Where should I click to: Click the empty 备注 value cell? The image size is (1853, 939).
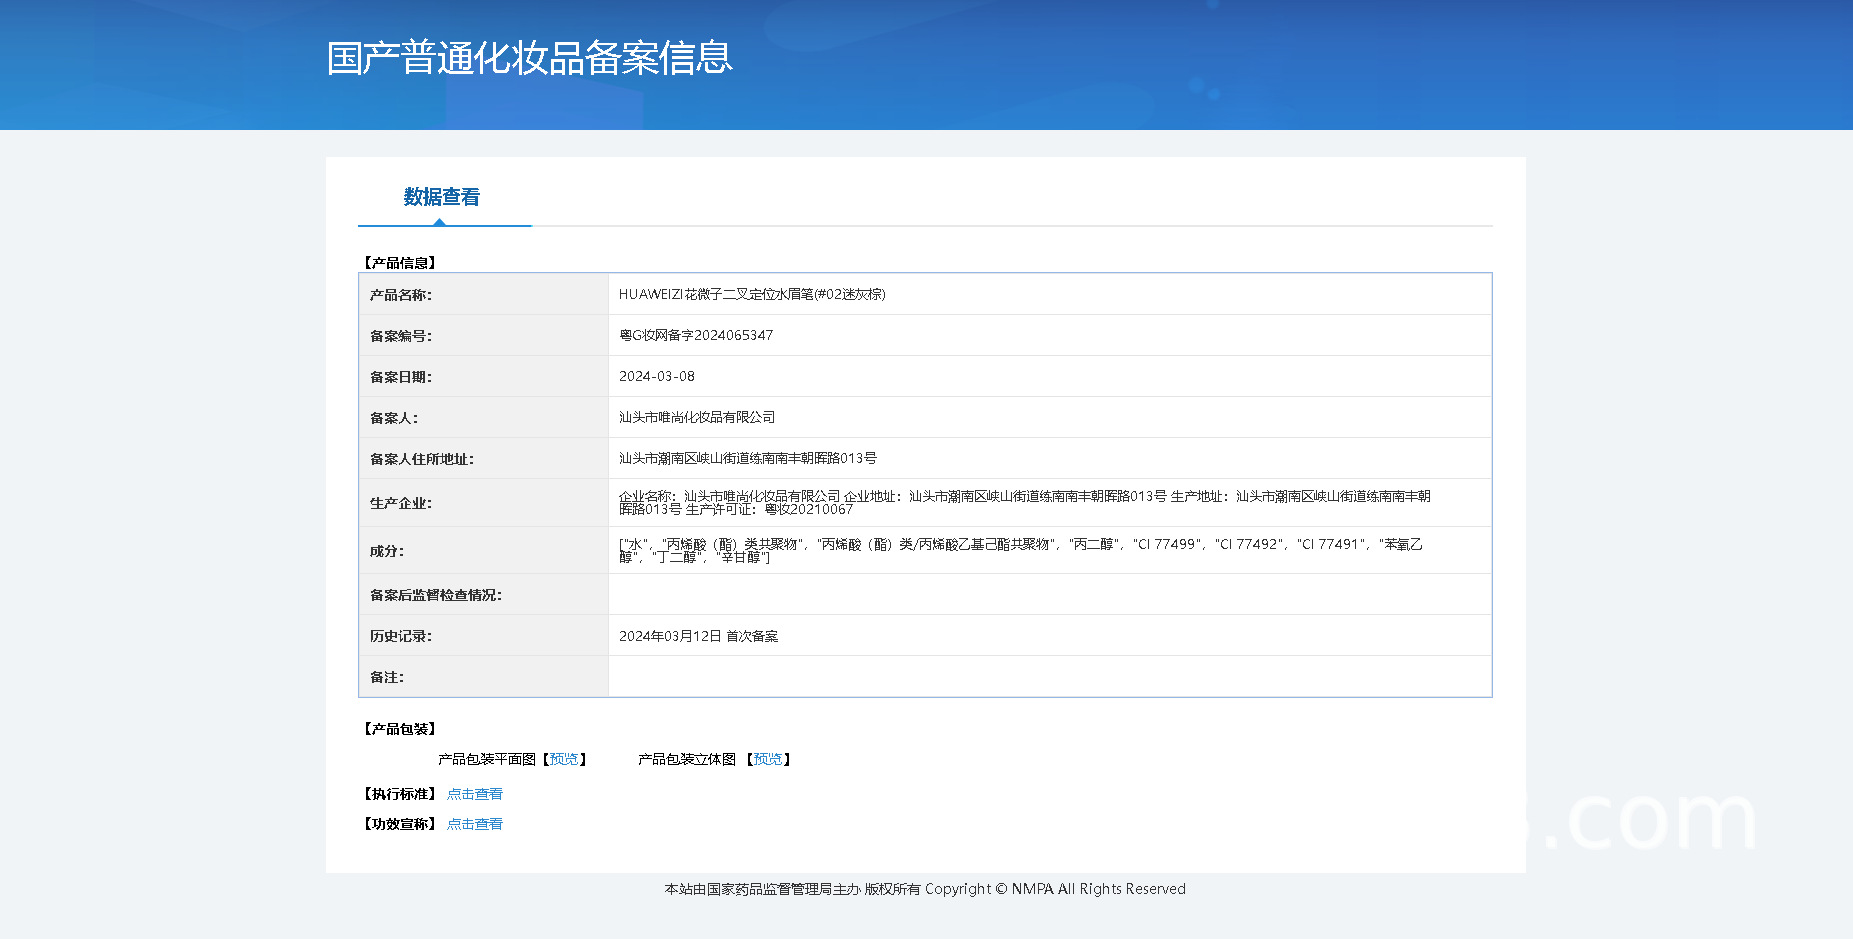(x=1049, y=677)
